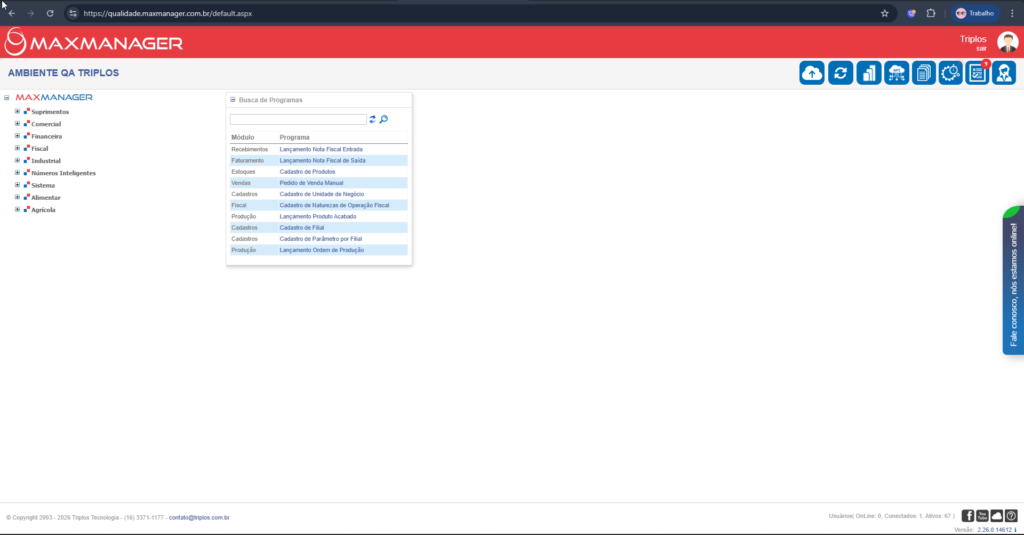The height and width of the screenshot is (535, 1024).
Task: Expand the Suprimentos tree node
Action: click(17, 112)
